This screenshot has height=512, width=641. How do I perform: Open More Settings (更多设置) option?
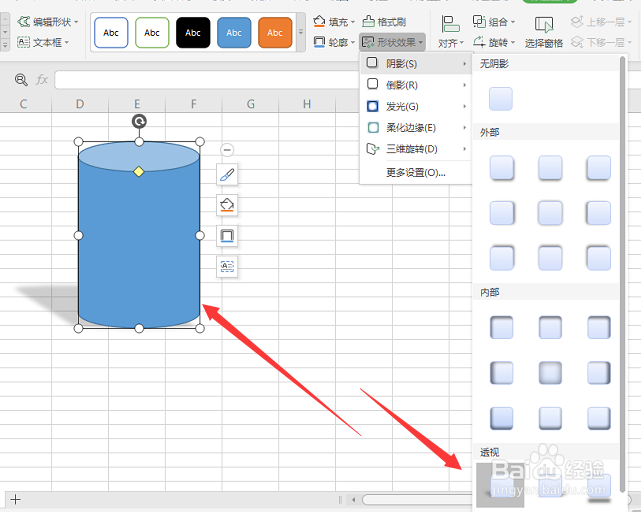click(416, 173)
